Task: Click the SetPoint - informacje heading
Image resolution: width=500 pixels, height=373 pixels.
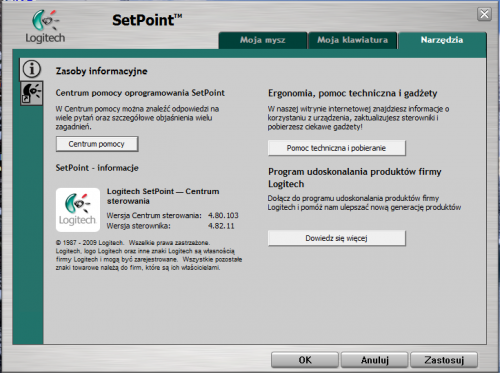Action: (97, 168)
